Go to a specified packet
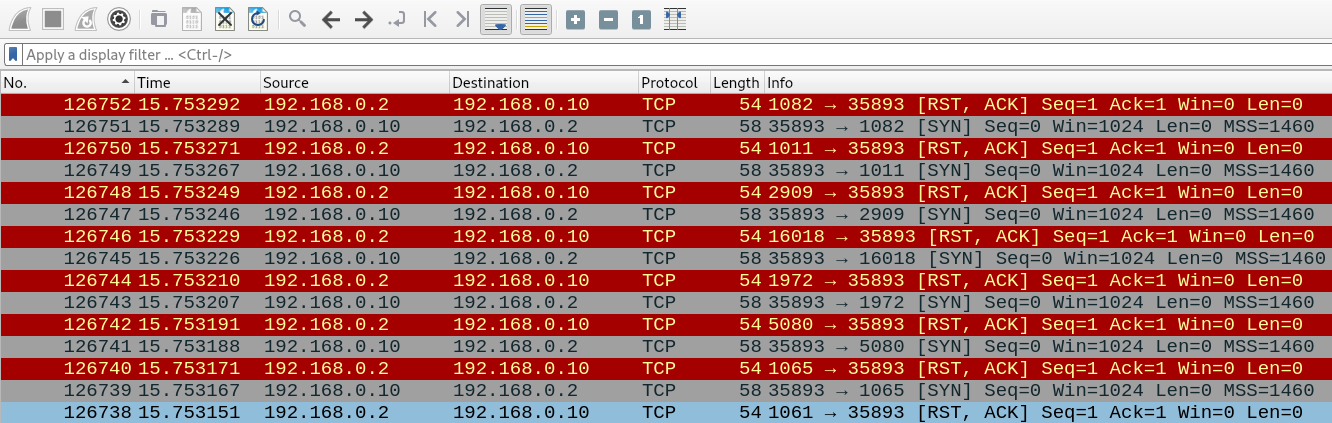The width and height of the screenshot is (1332, 423). (x=397, y=19)
